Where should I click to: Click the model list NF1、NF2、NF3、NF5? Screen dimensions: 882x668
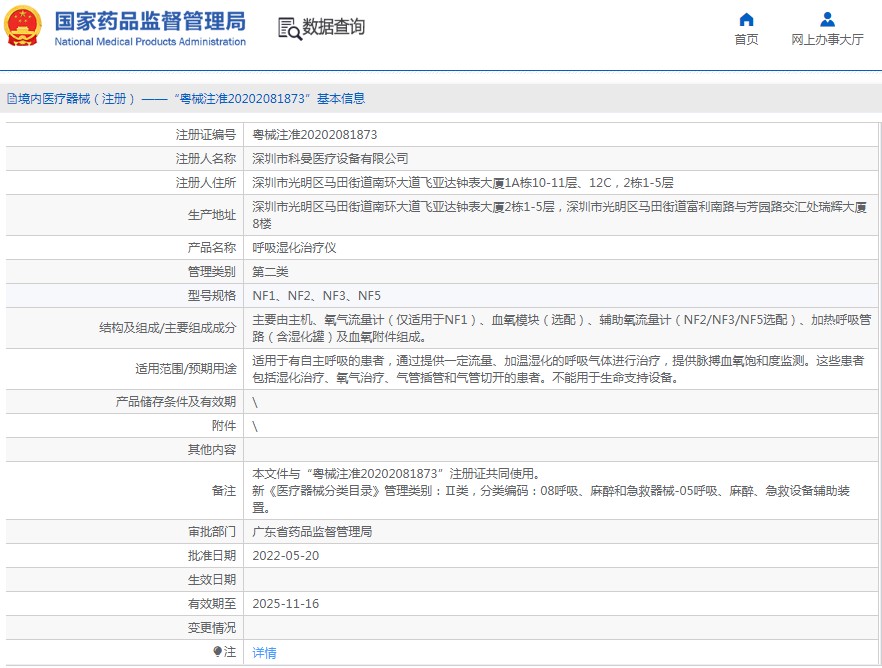pos(316,296)
